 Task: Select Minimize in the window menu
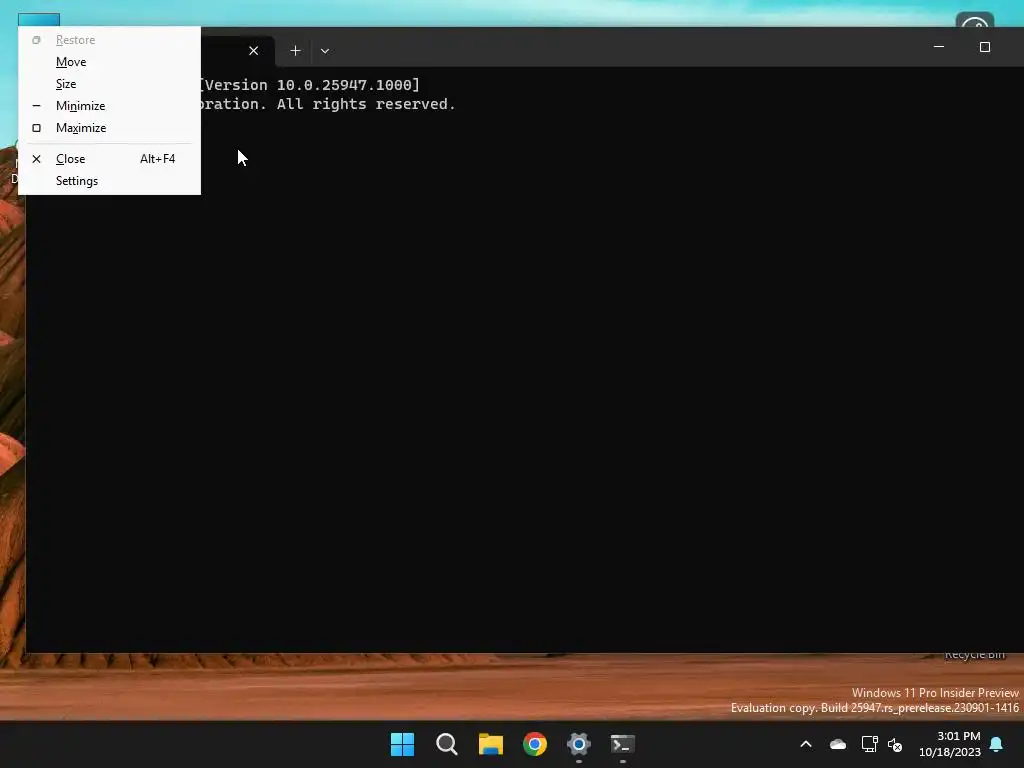tap(109, 106)
